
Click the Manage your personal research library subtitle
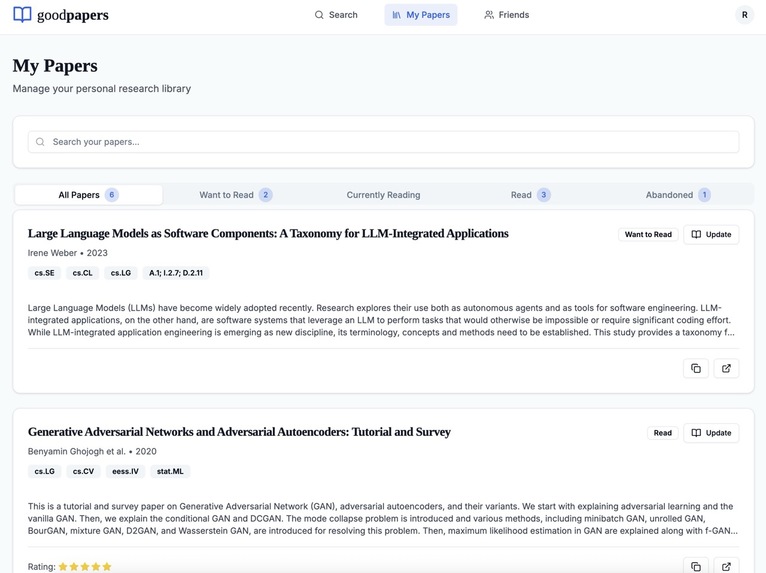(x=102, y=88)
